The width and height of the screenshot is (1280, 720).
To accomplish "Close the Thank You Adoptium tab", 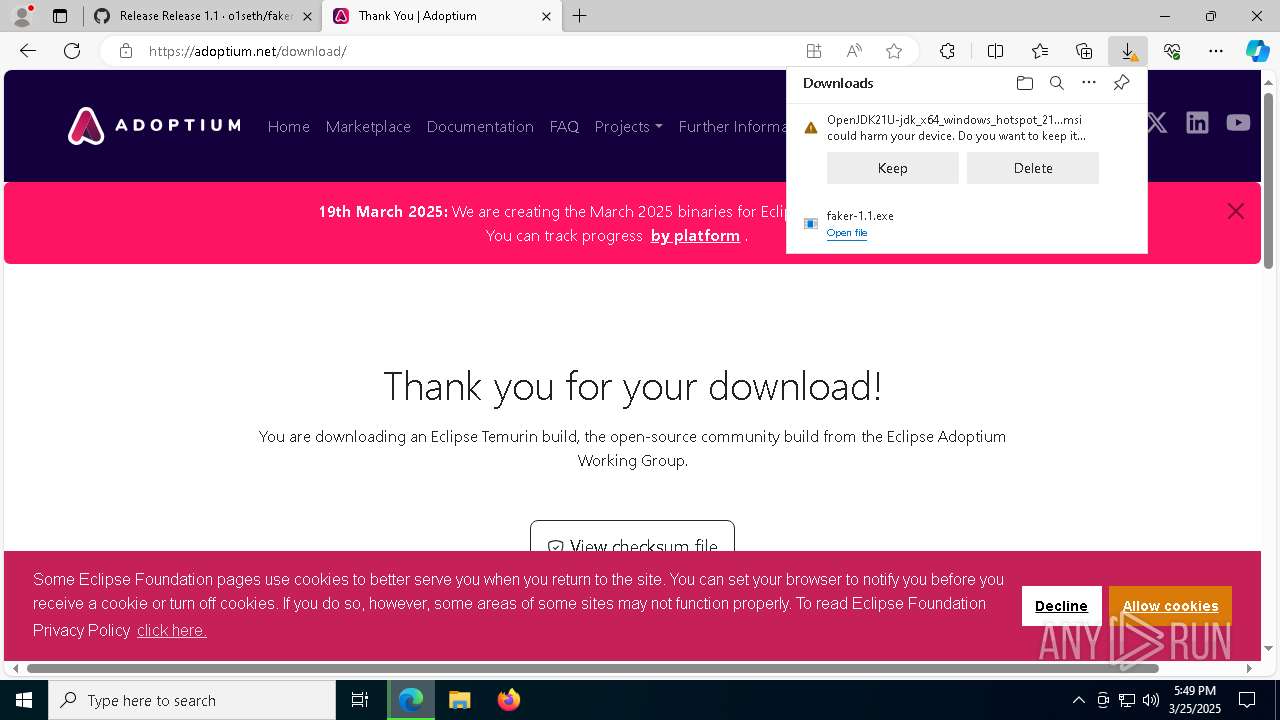I will click(x=546, y=16).
